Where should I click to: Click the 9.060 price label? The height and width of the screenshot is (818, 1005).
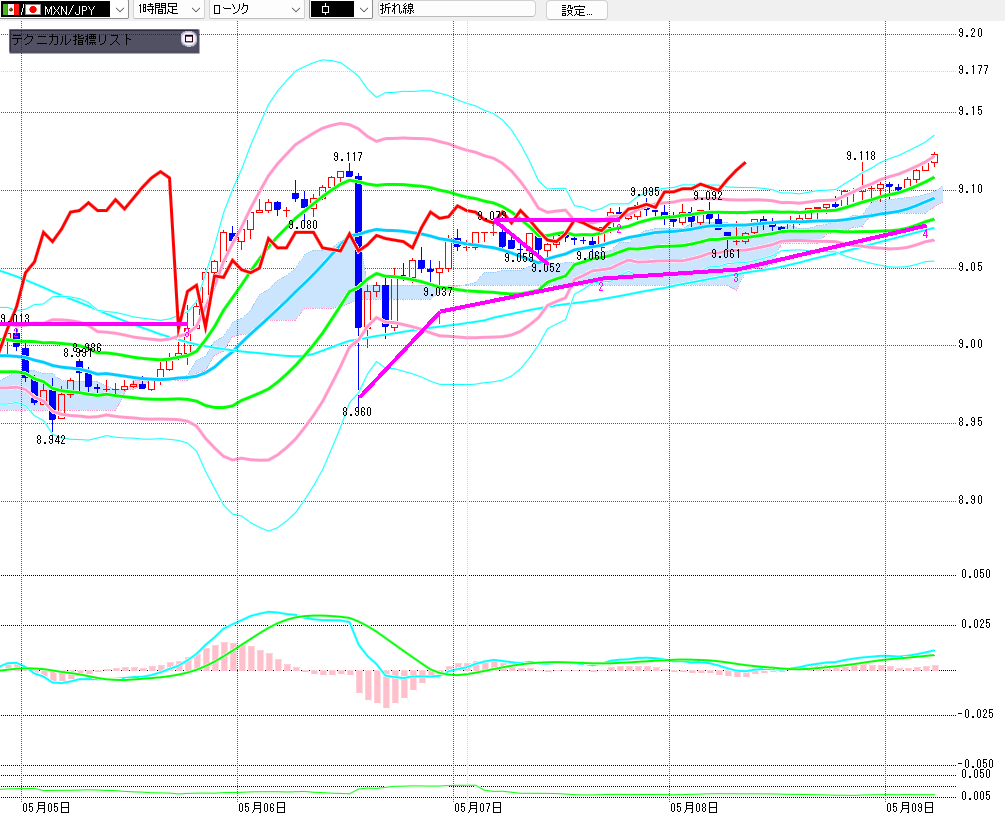(590, 256)
